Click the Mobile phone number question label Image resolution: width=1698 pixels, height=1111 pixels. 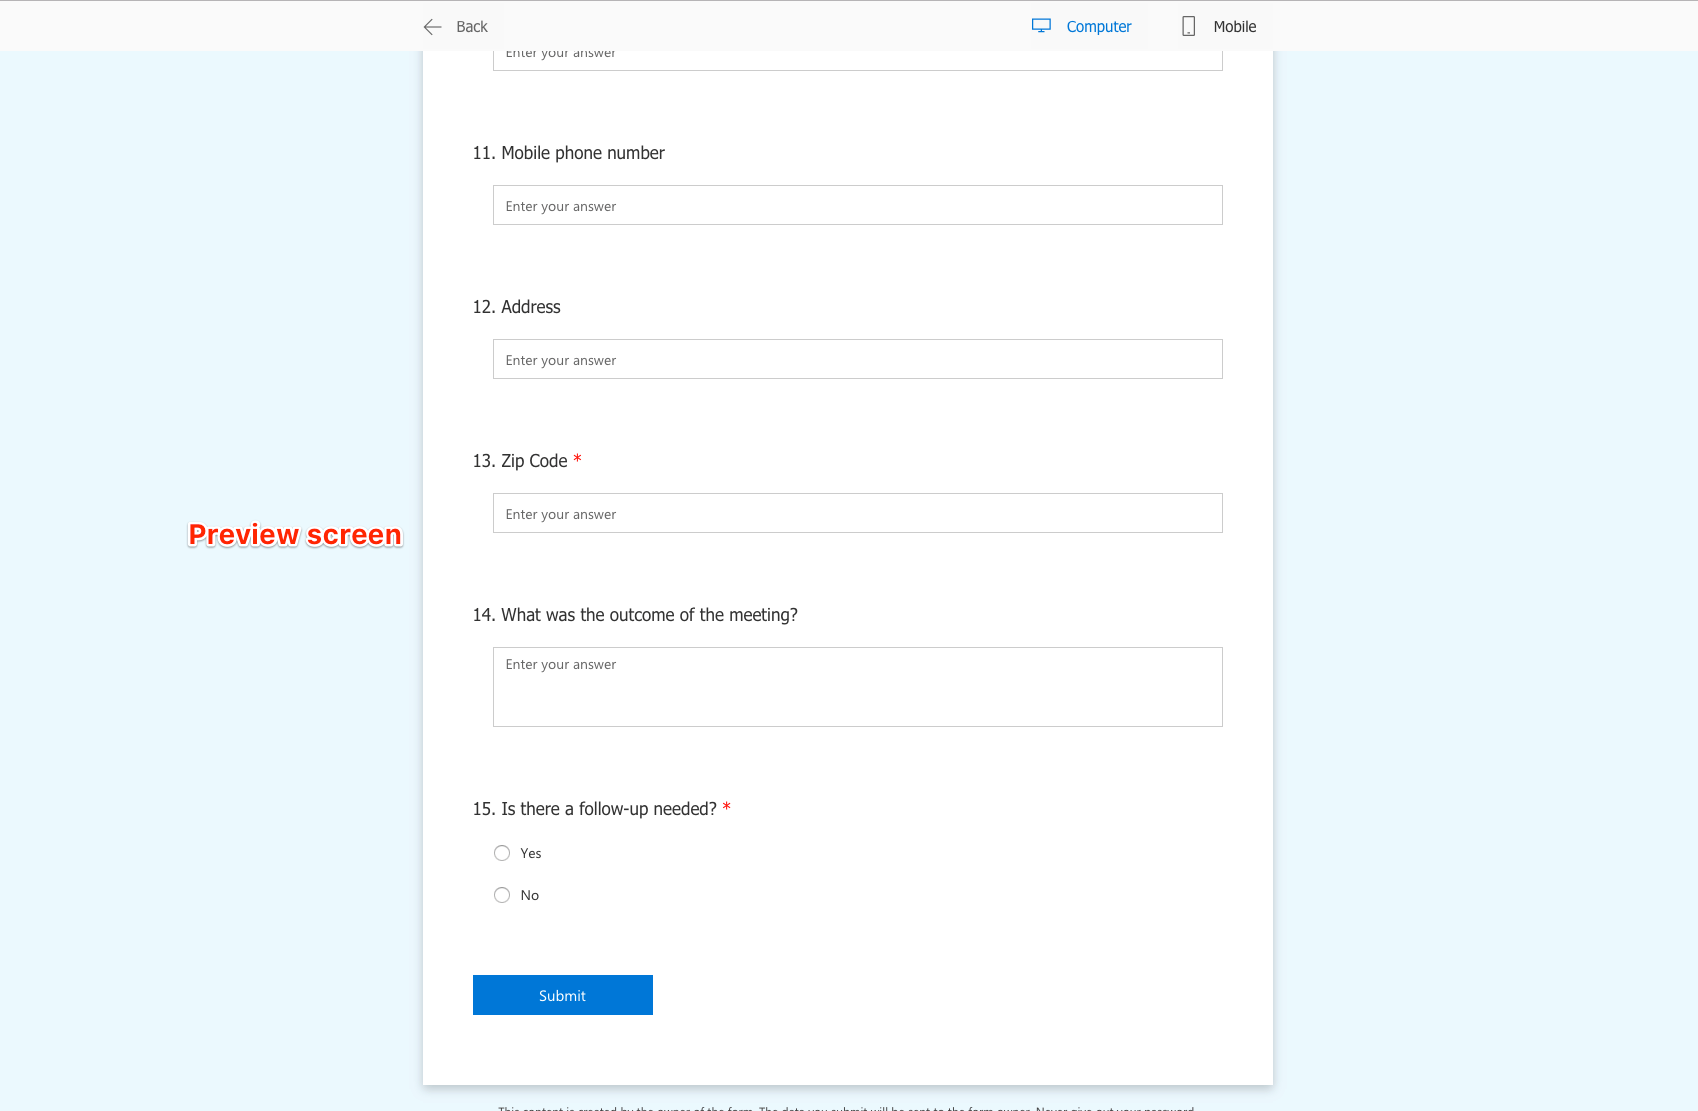pyautogui.click(x=568, y=153)
